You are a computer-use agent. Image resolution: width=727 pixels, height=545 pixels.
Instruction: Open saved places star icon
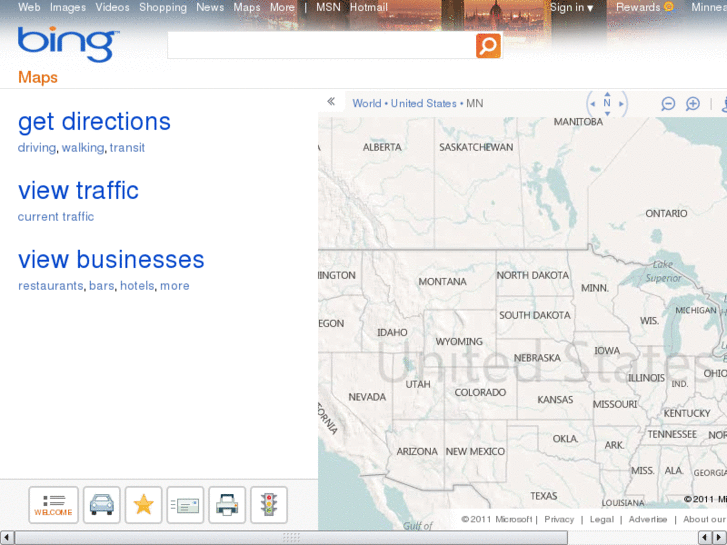pyautogui.click(x=143, y=505)
